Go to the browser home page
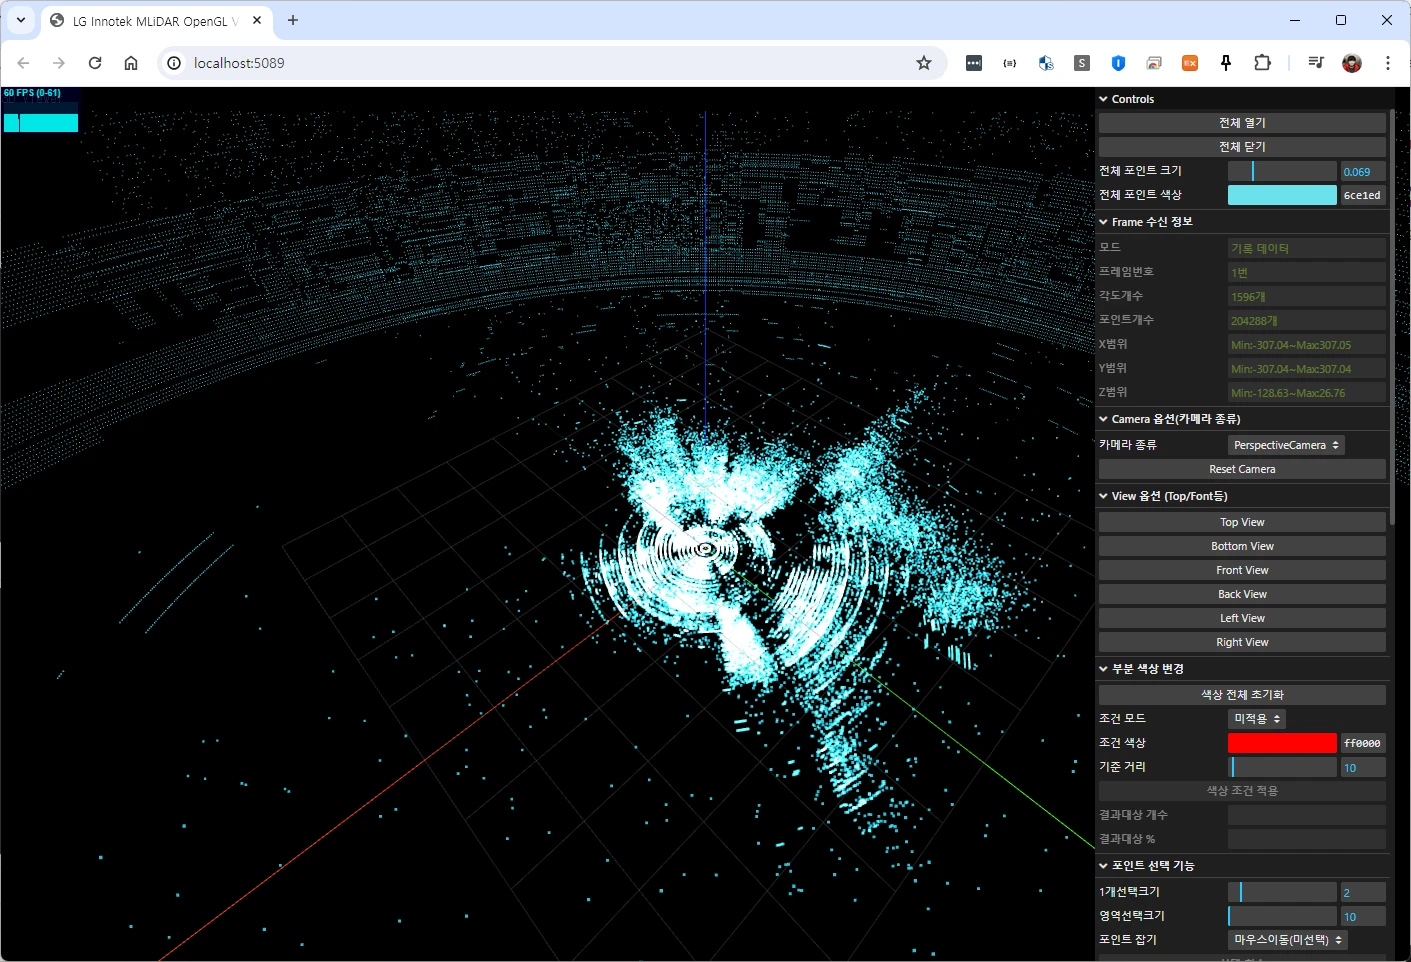The height and width of the screenshot is (962, 1411). (131, 63)
